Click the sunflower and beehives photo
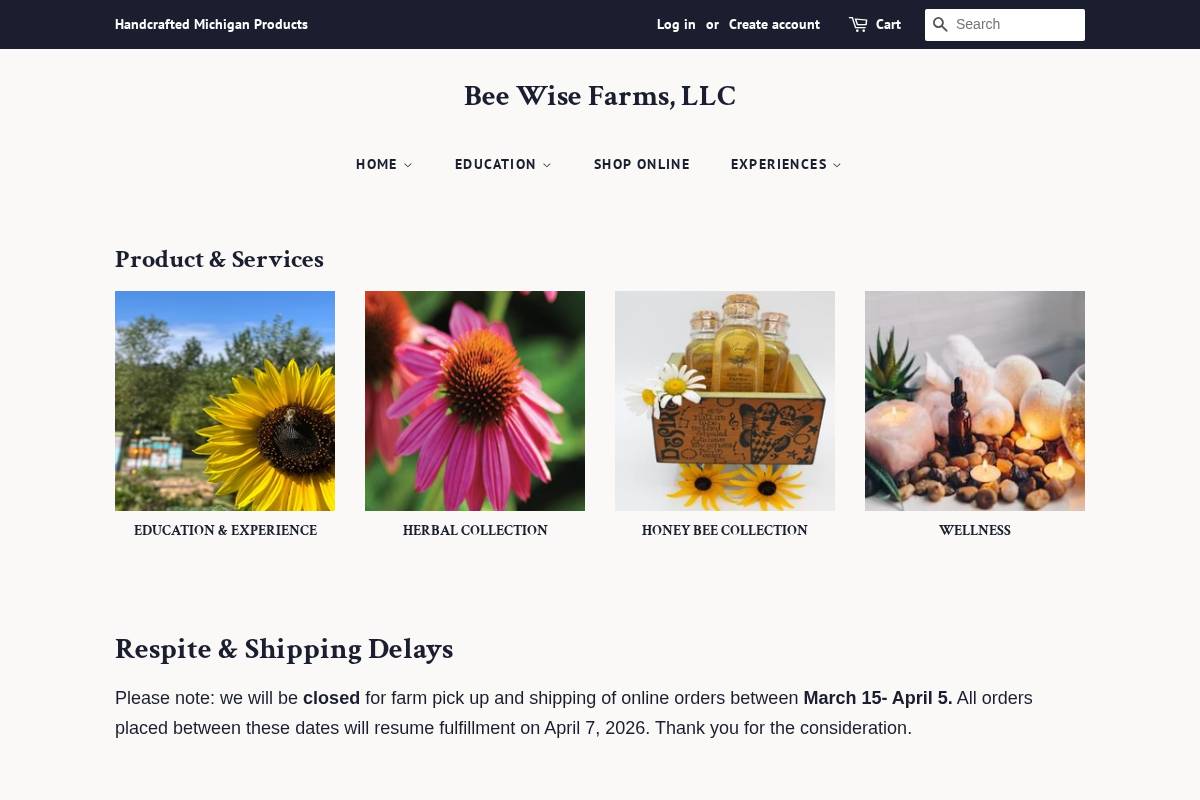Image resolution: width=1200 pixels, height=800 pixels. 225,401
